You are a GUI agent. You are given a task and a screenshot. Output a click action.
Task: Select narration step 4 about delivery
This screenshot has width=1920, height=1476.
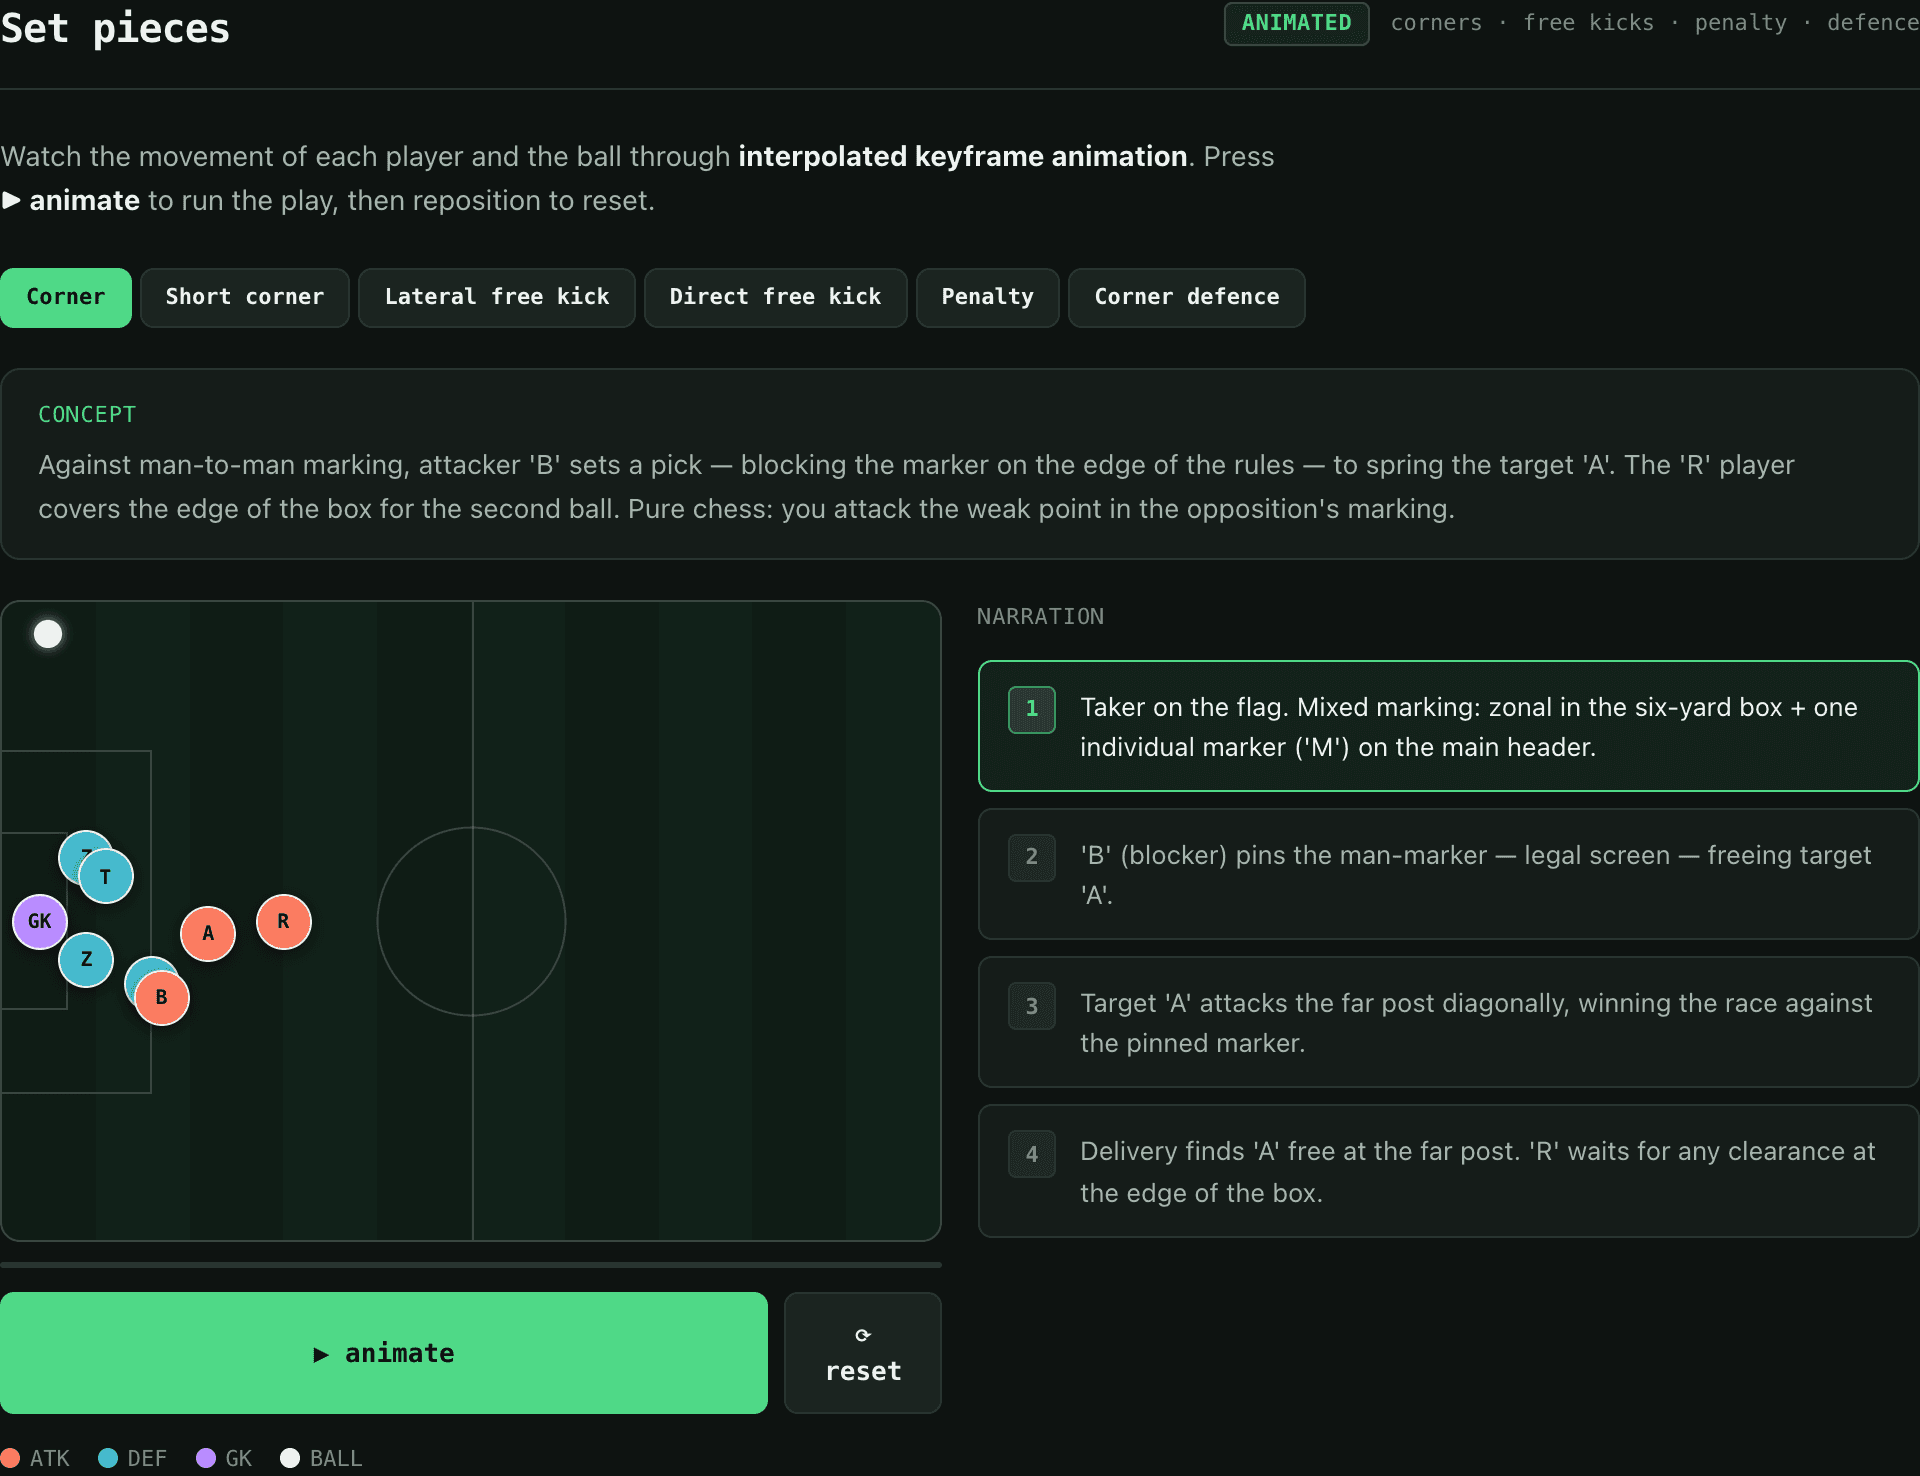(1448, 1171)
